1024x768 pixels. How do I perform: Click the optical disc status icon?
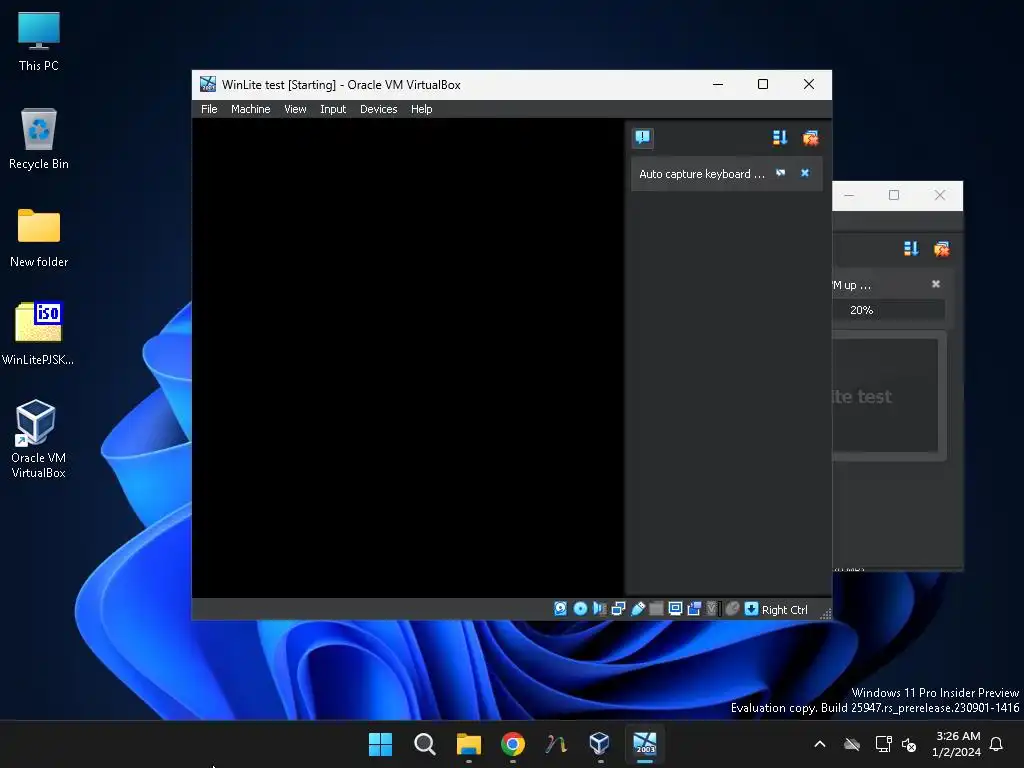pos(580,609)
